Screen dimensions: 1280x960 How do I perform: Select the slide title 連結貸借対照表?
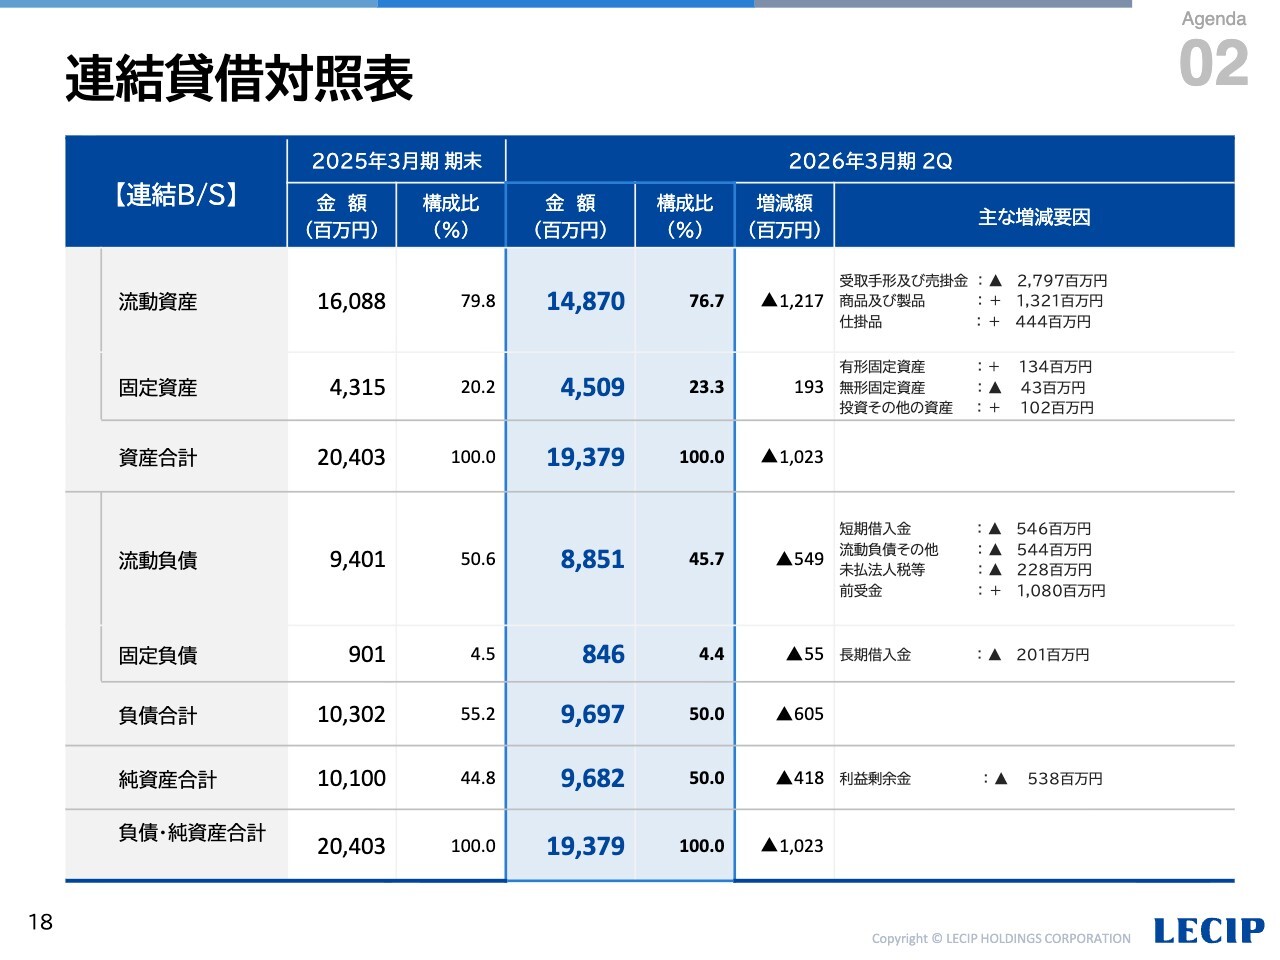pyautogui.click(x=239, y=78)
